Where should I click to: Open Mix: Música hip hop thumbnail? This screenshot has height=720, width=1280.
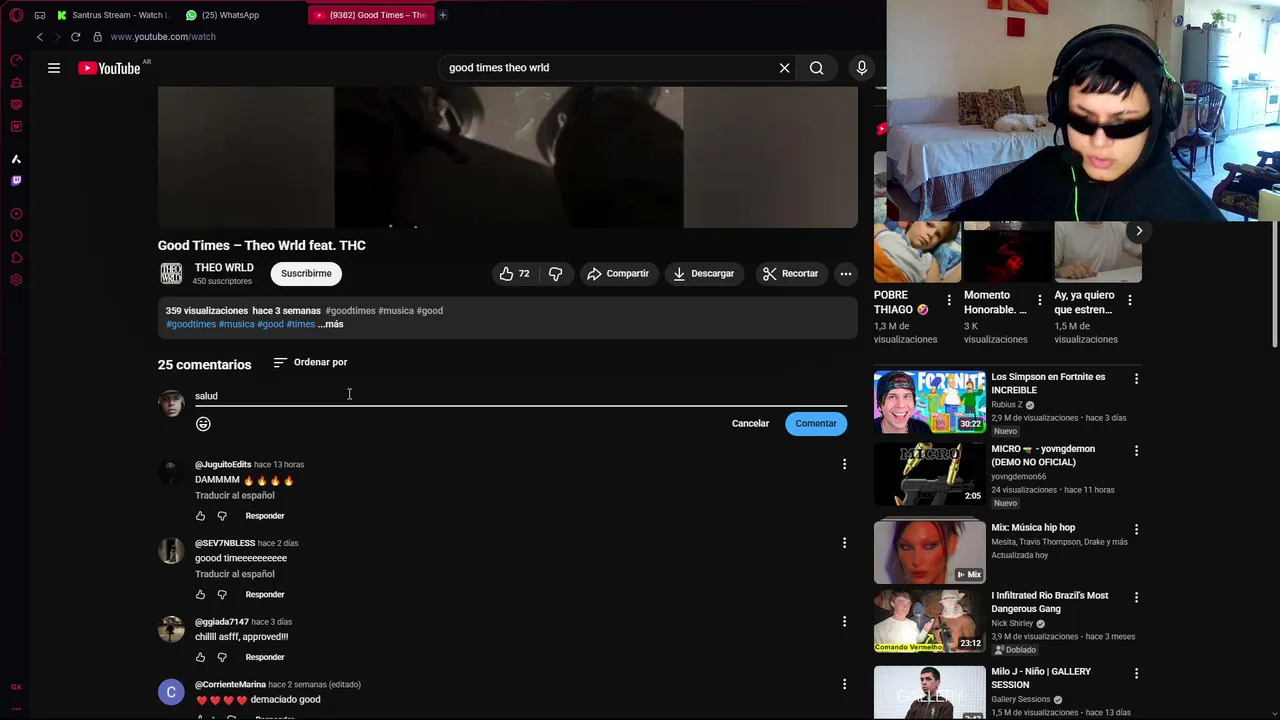pos(930,552)
